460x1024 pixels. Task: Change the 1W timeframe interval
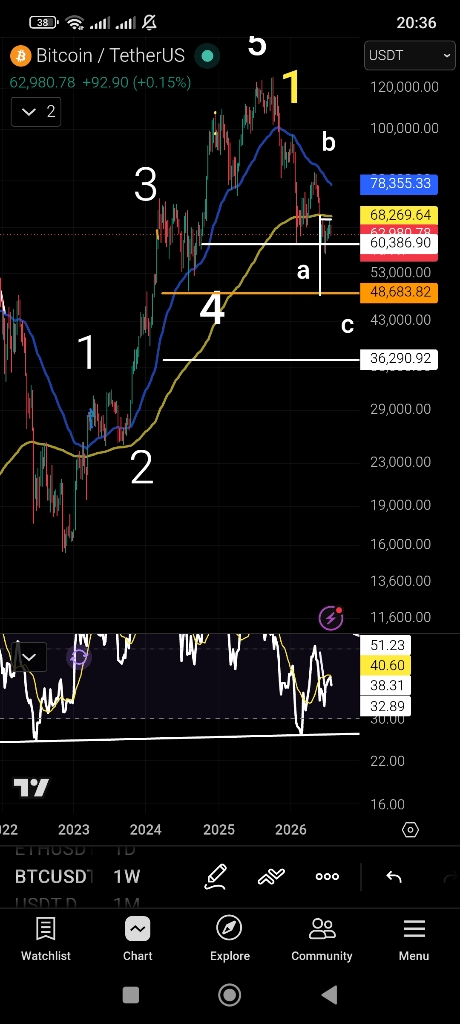pos(127,876)
